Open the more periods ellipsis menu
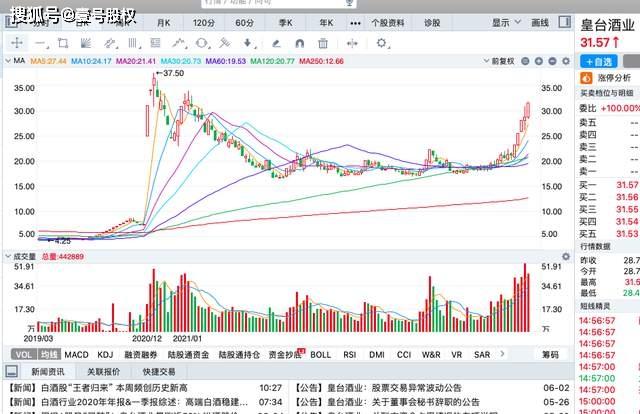The height and width of the screenshot is (414, 640). [356, 23]
